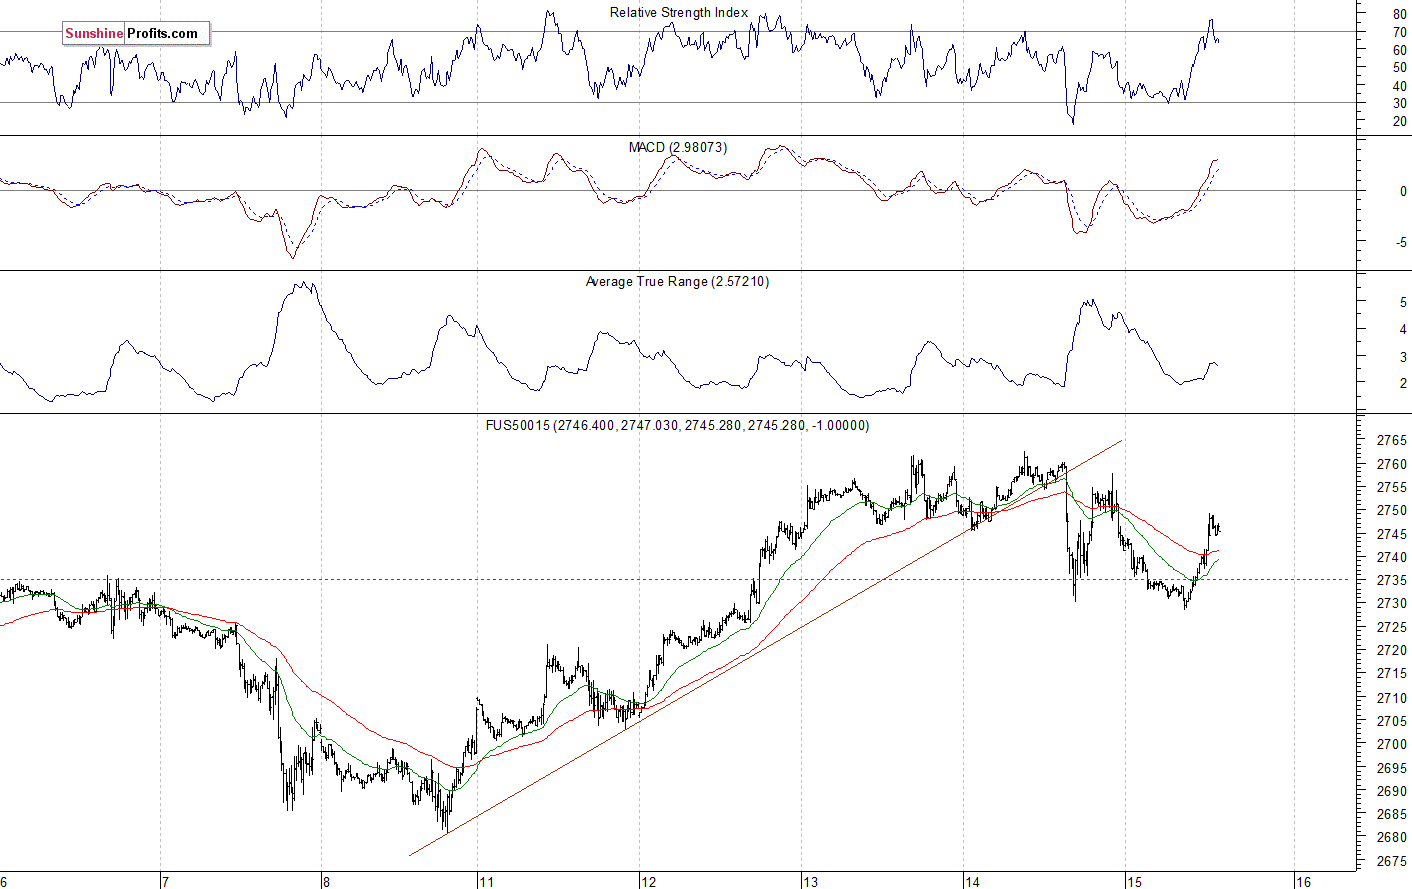Click RSI axis value 30

coord(1399,104)
